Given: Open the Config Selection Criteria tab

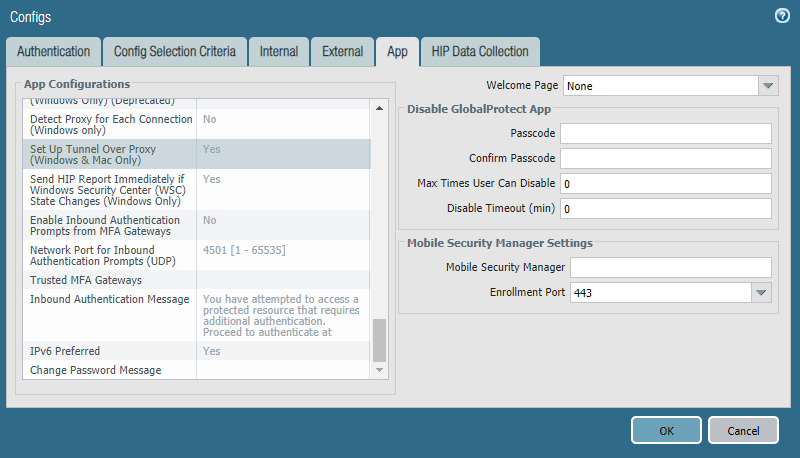Looking at the screenshot, I should (x=174, y=51).
